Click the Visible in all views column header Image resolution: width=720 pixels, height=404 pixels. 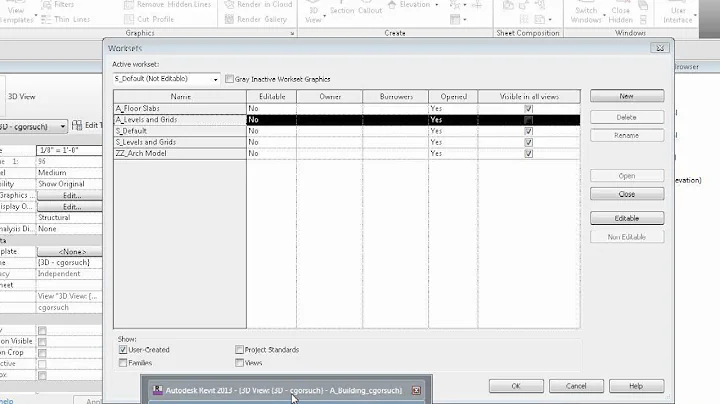[529, 96]
